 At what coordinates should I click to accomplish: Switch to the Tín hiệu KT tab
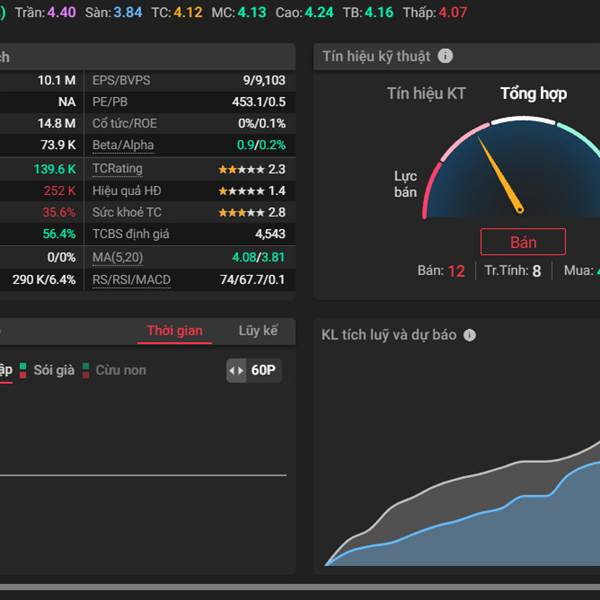click(x=427, y=94)
